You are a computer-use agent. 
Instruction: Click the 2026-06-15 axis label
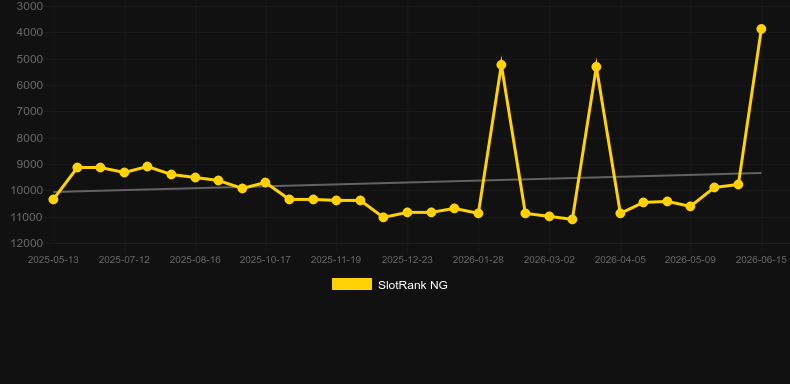761,260
